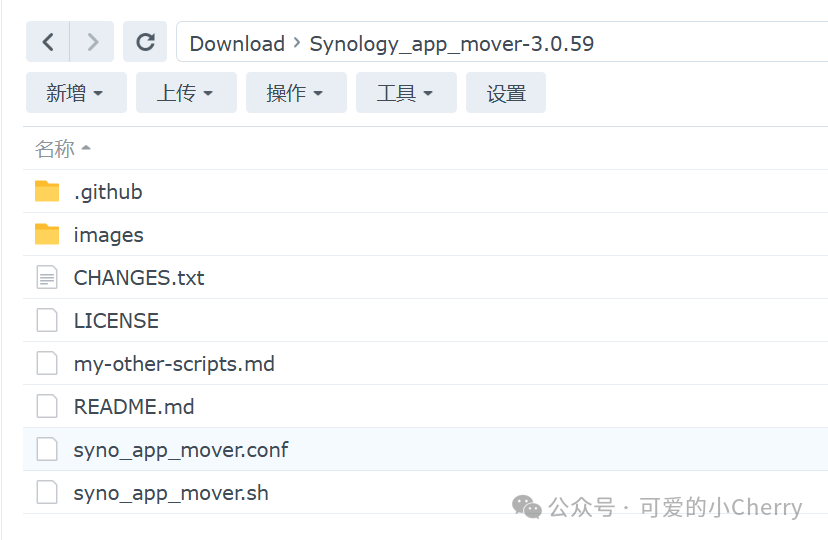Select the images folder name
828x540 pixels.
[x=108, y=235]
